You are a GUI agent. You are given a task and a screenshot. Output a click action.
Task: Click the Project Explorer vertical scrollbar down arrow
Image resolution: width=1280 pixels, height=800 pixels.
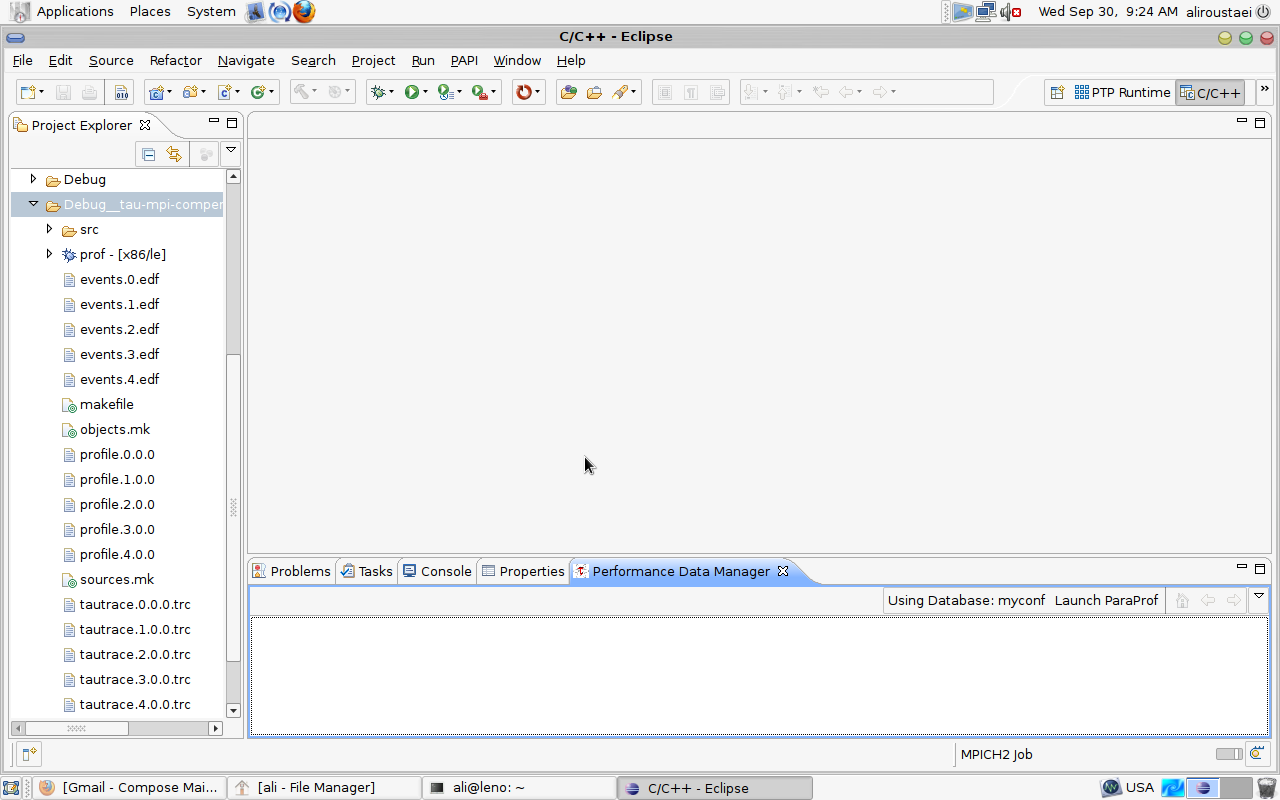pos(233,710)
